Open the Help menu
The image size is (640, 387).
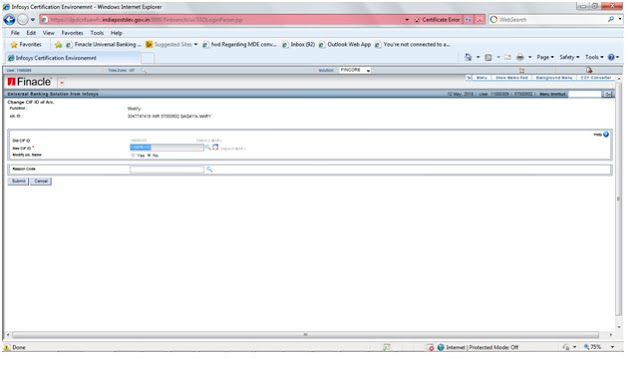pyautogui.click(x=116, y=33)
